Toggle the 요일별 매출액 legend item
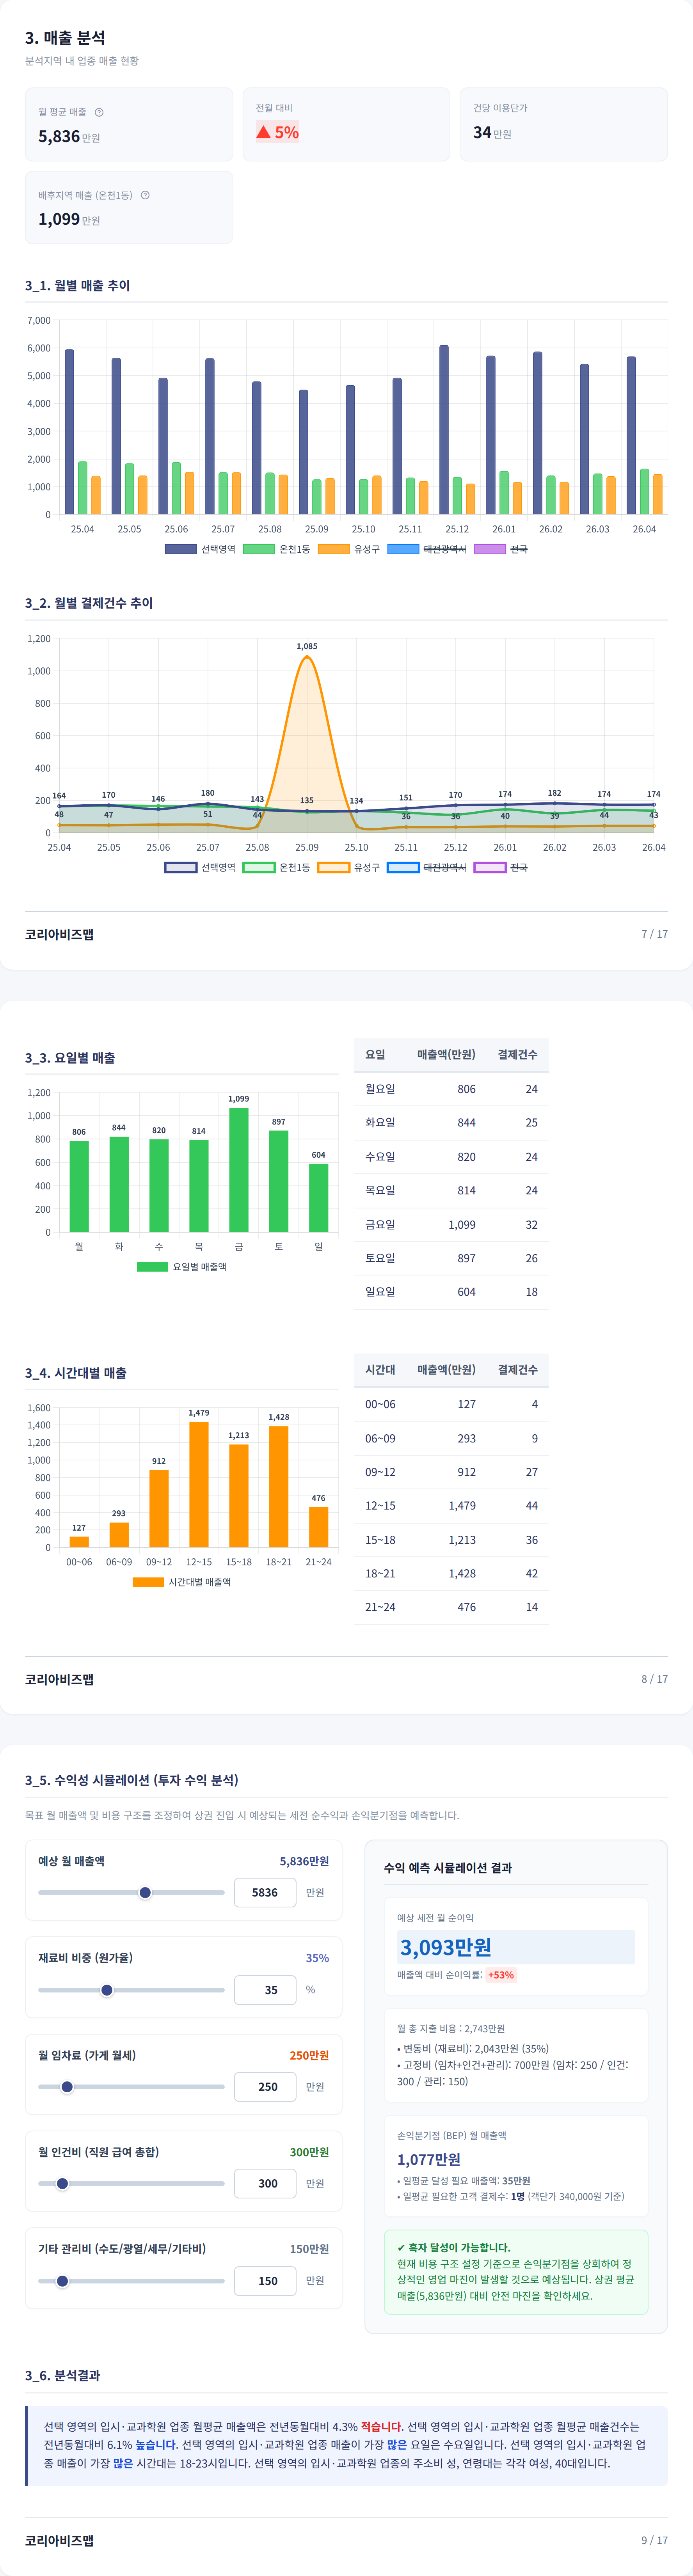693x2576 pixels. point(182,1267)
